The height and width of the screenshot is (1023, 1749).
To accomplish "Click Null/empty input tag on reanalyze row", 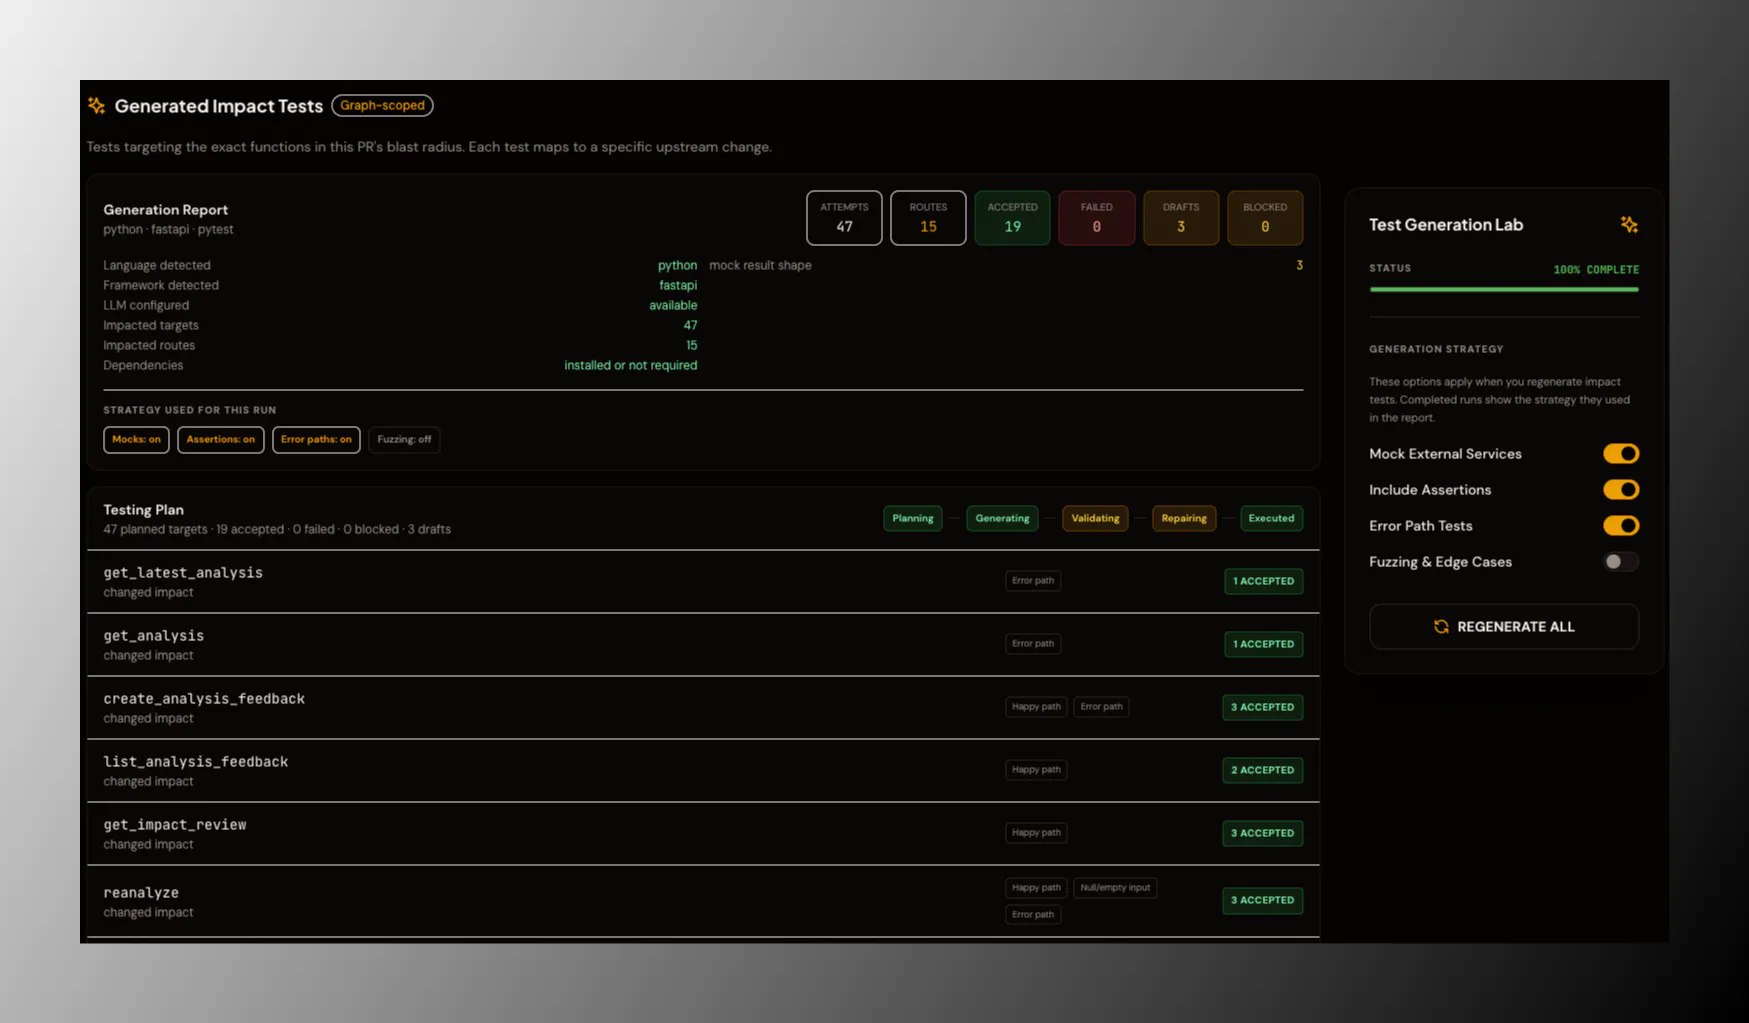I will click(1115, 887).
